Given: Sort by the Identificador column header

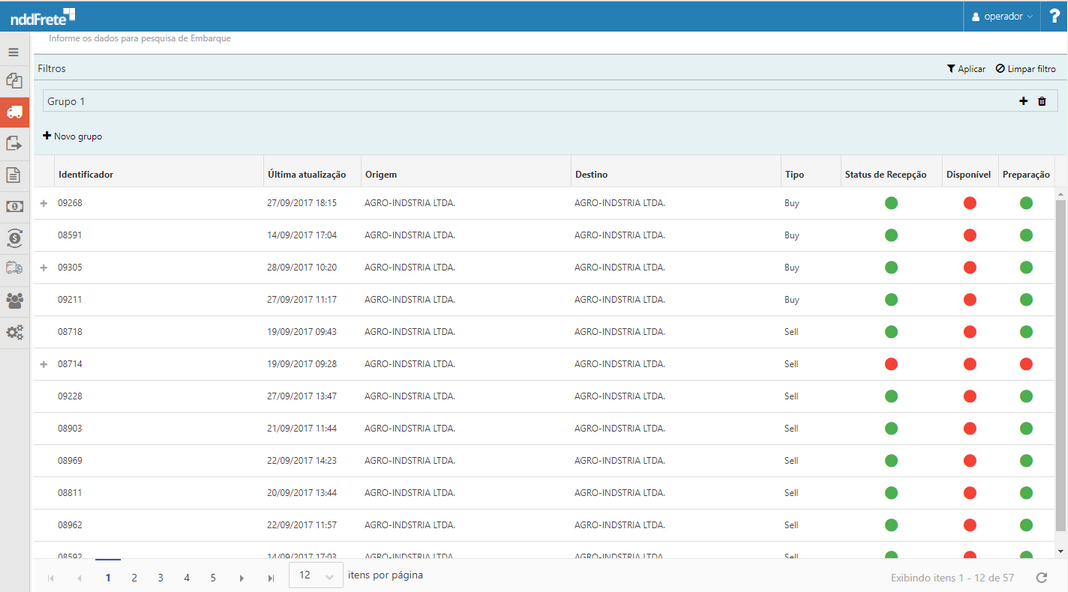Looking at the screenshot, I should pyautogui.click(x=86, y=174).
